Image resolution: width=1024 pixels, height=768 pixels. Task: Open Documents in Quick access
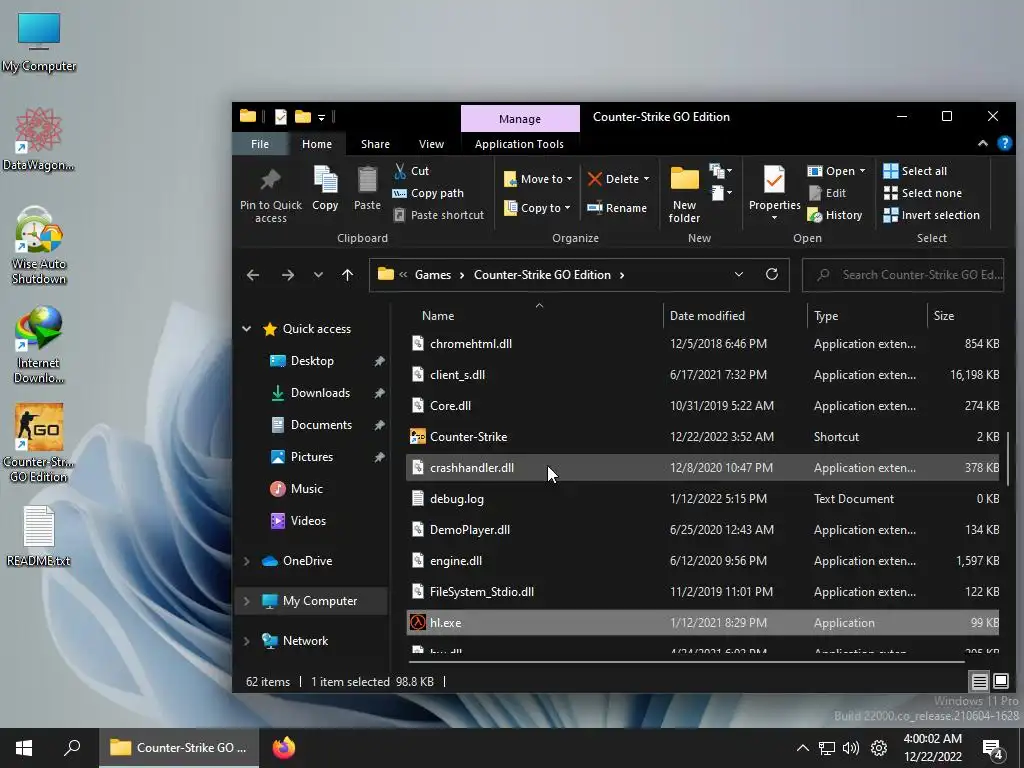321,424
